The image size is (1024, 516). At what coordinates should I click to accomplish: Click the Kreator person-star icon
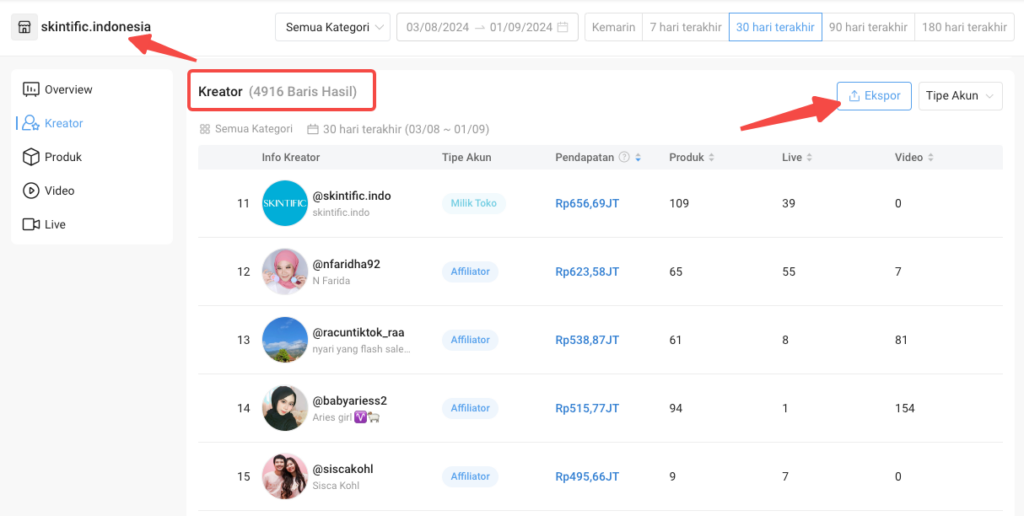tap(31, 123)
